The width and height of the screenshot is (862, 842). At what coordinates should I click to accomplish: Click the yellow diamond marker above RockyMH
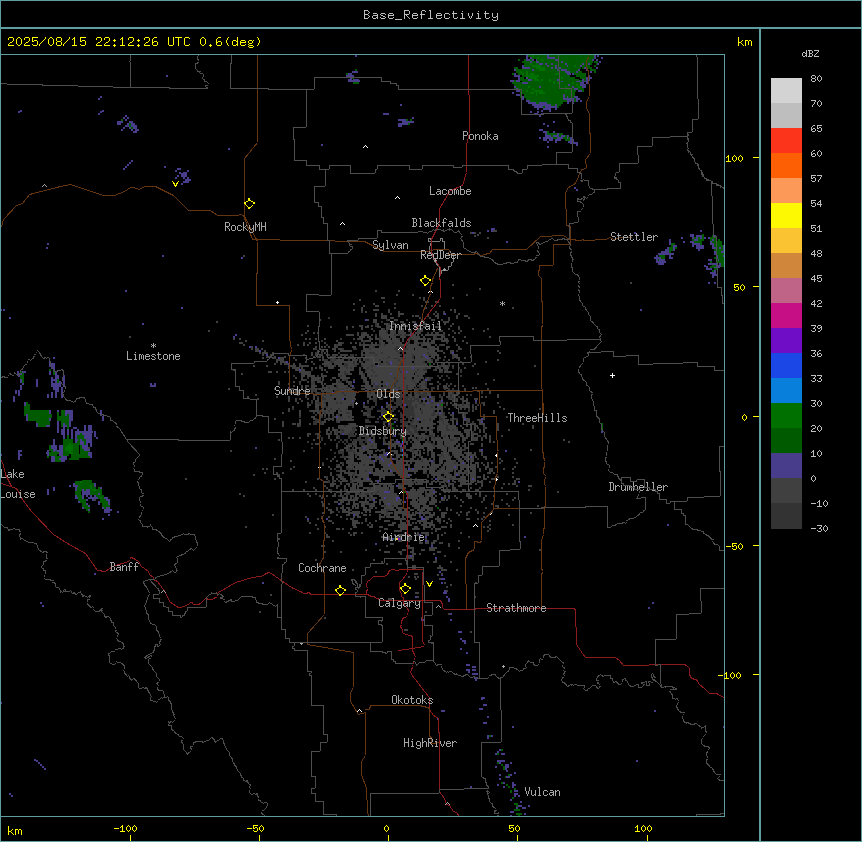click(x=250, y=204)
